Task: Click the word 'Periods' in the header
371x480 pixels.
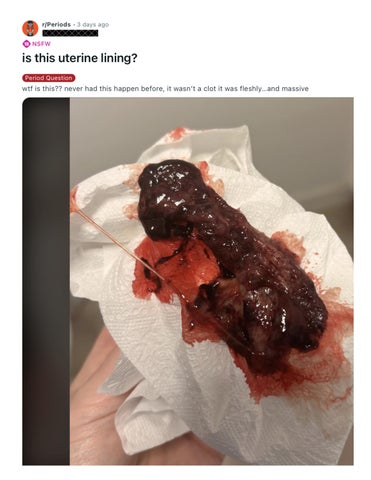Action: click(59, 25)
